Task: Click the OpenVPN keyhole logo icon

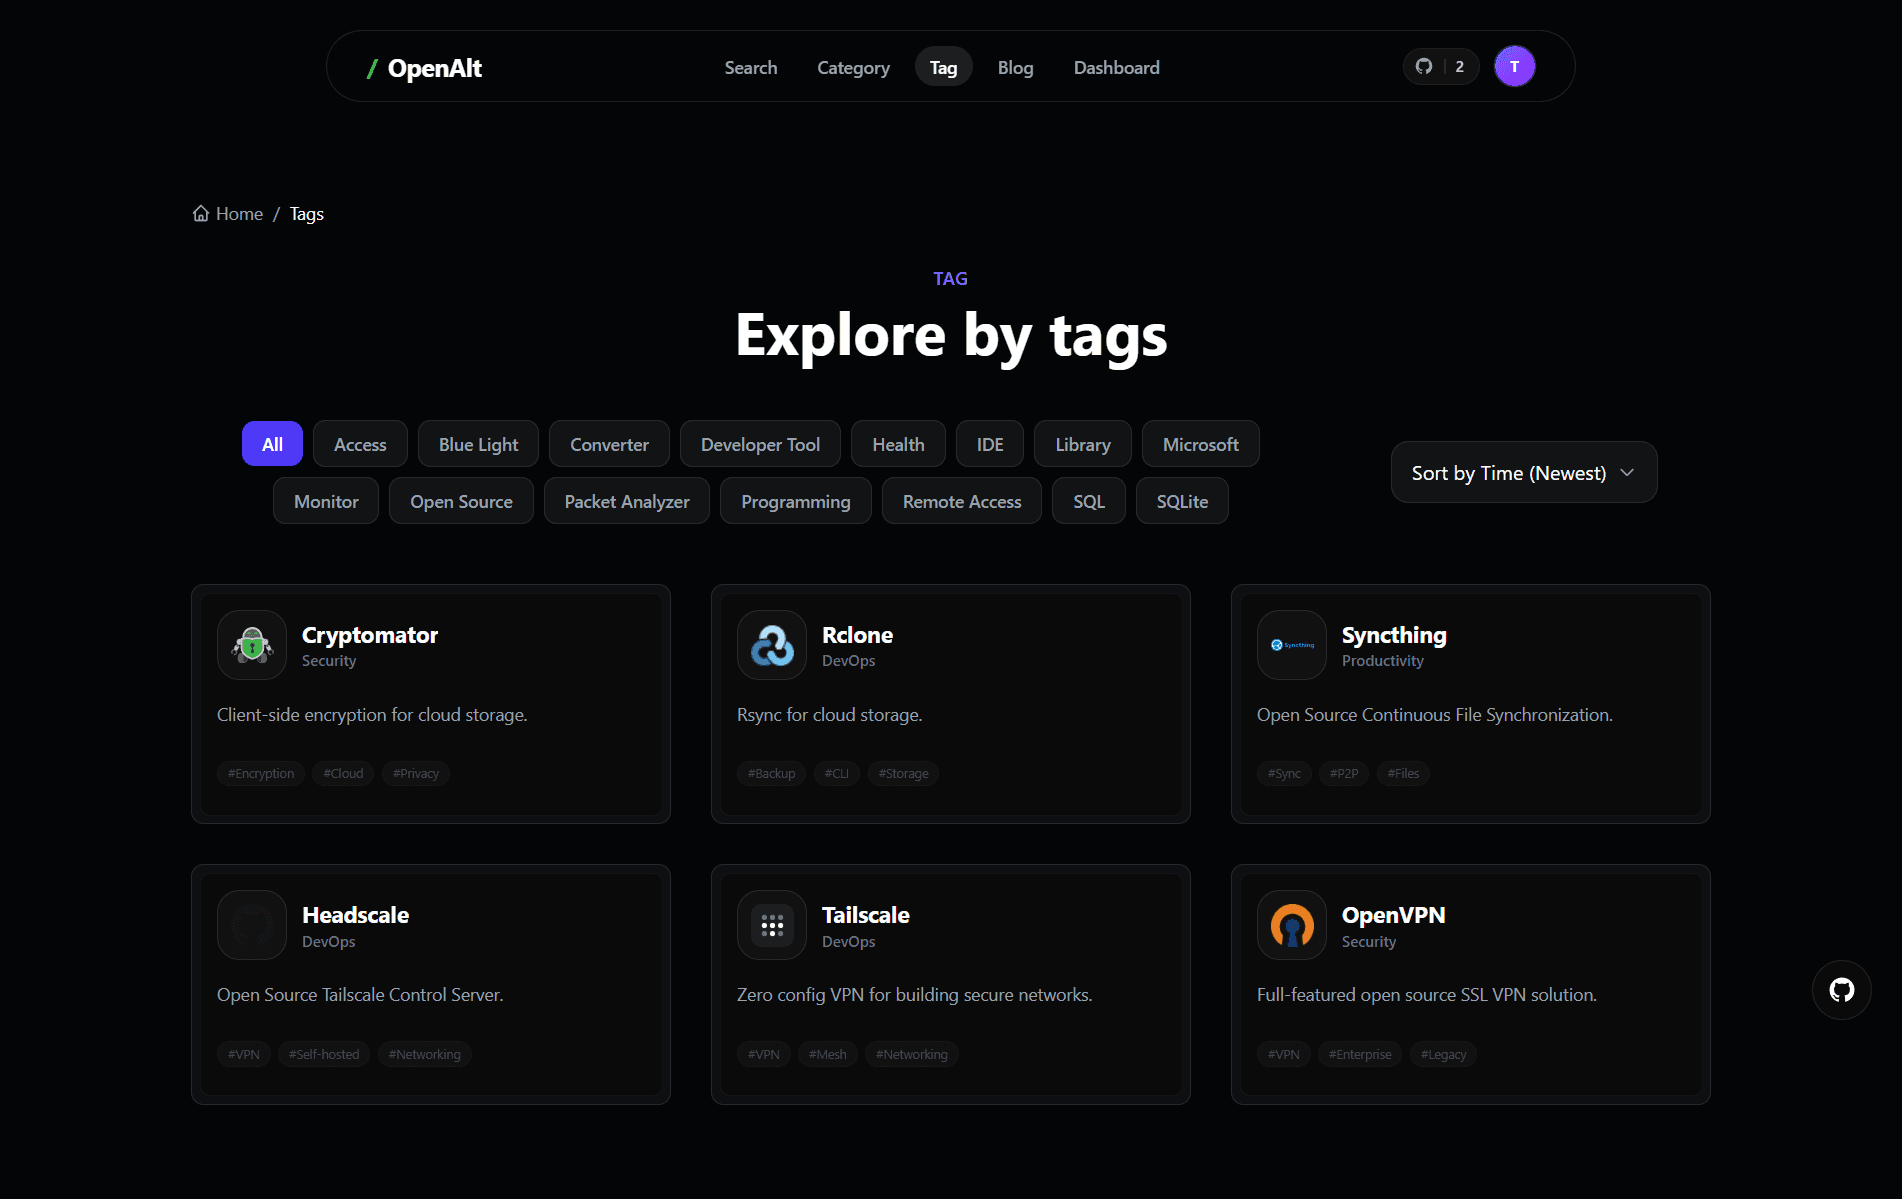Action: 1292,925
